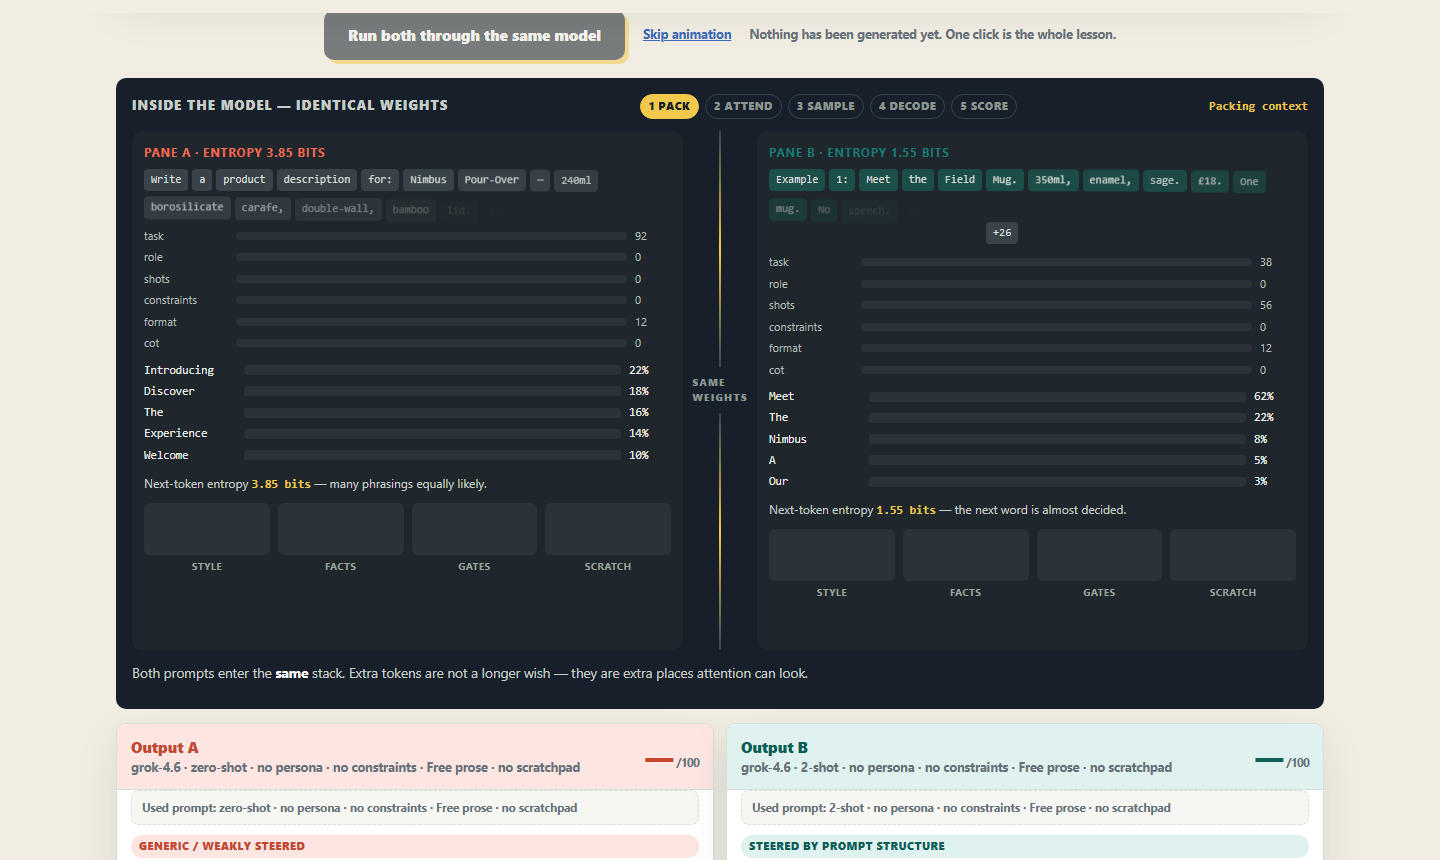Click Pane A task attention bar

[431, 236]
